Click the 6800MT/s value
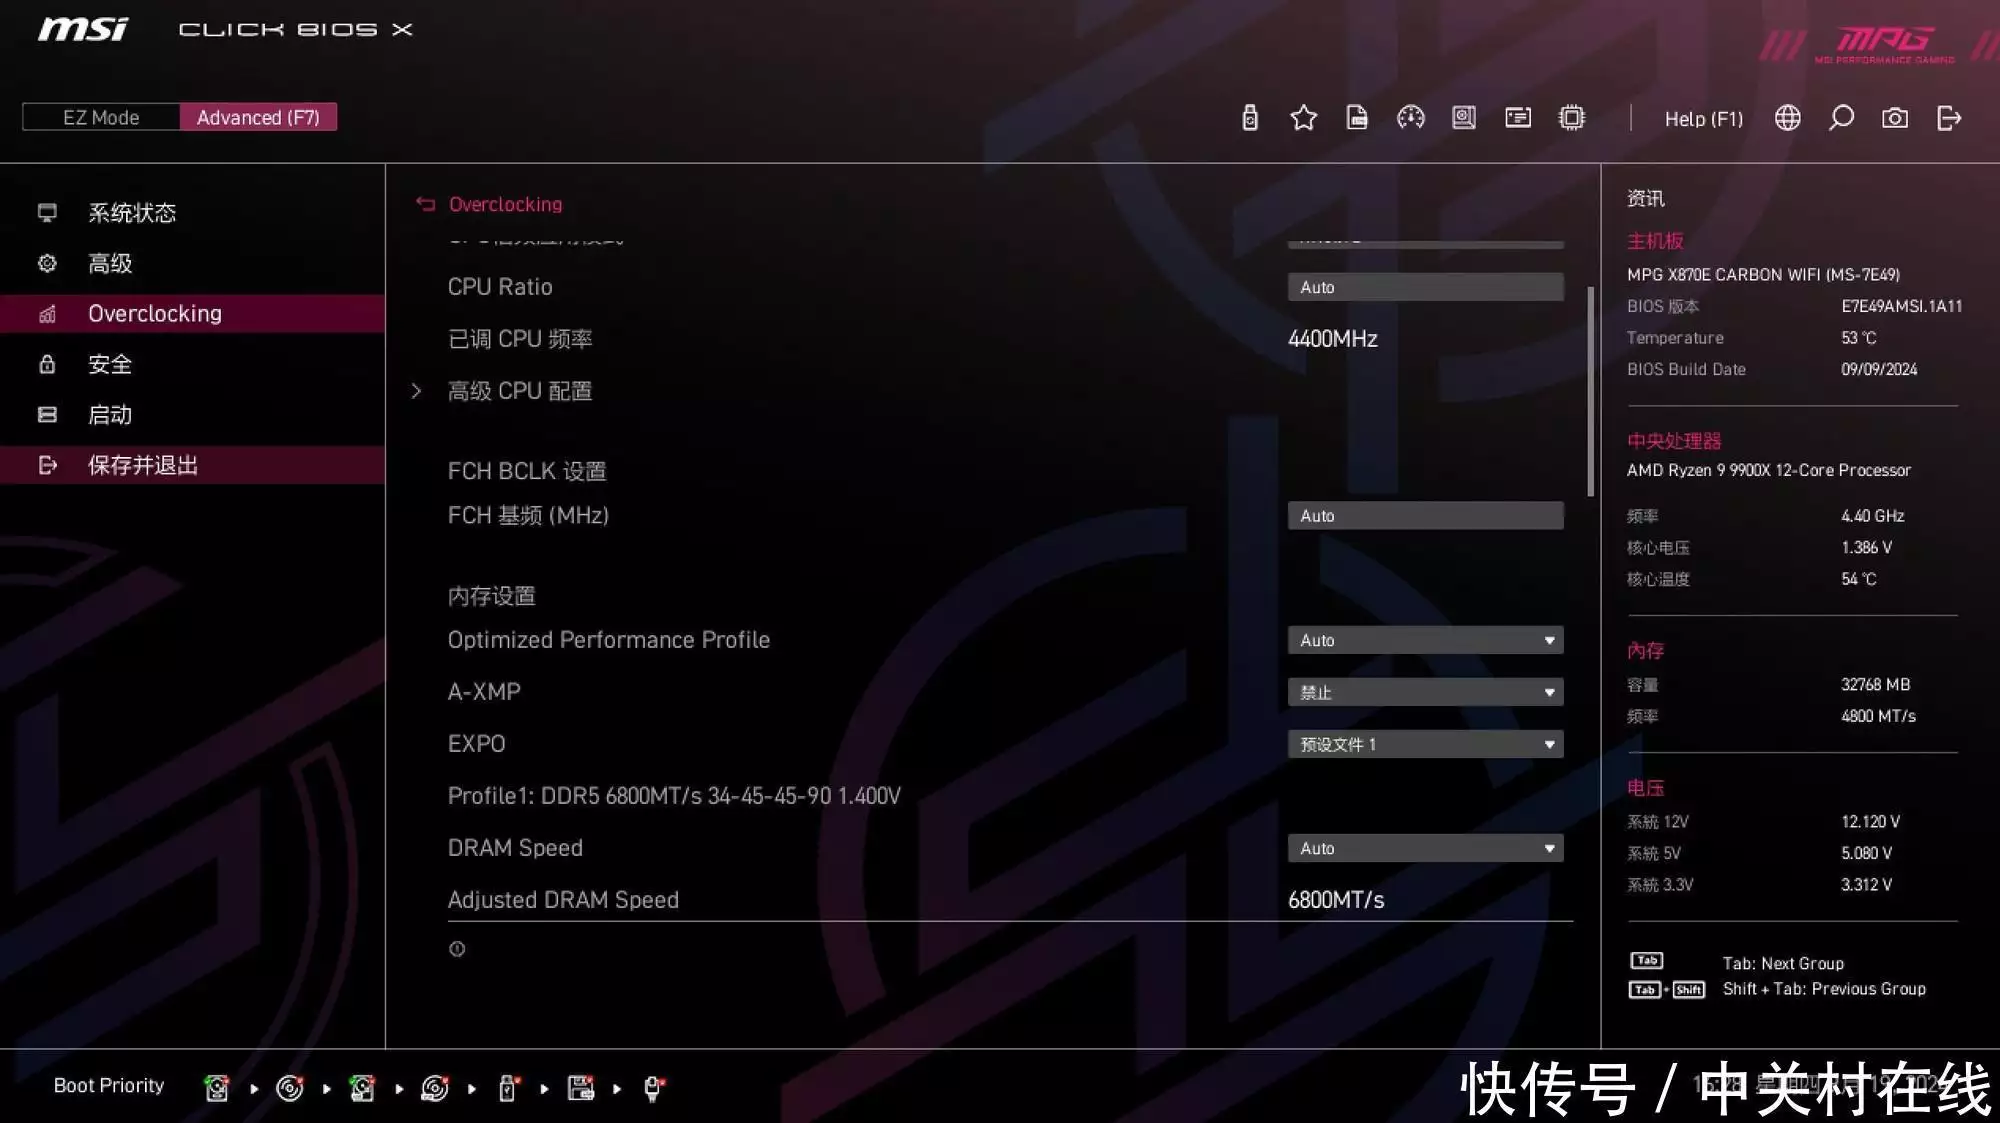 click(x=1336, y=900)
